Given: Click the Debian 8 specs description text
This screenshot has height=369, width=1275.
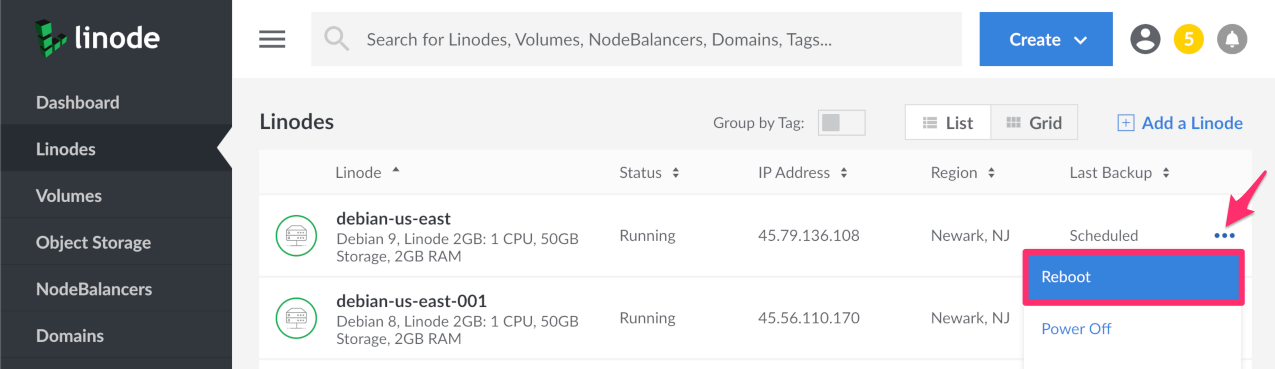Looking at the screenshot, I should 457,330.
